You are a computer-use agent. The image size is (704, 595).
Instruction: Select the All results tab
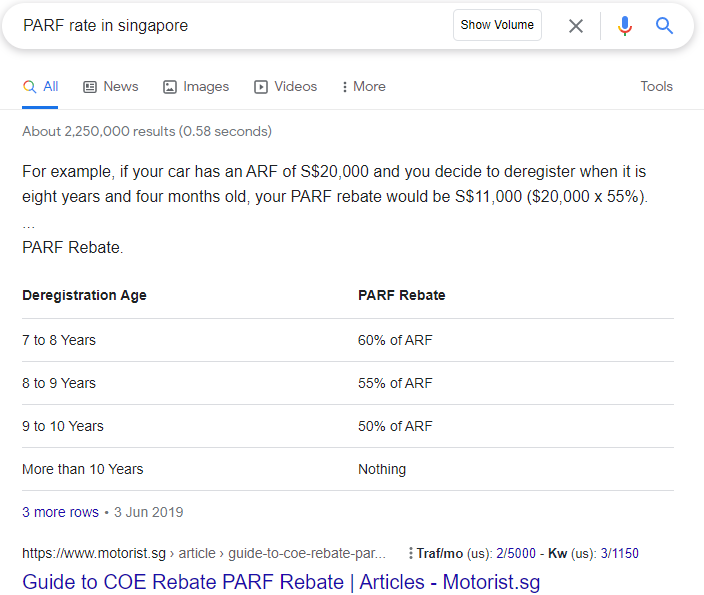tap(41, 87)
